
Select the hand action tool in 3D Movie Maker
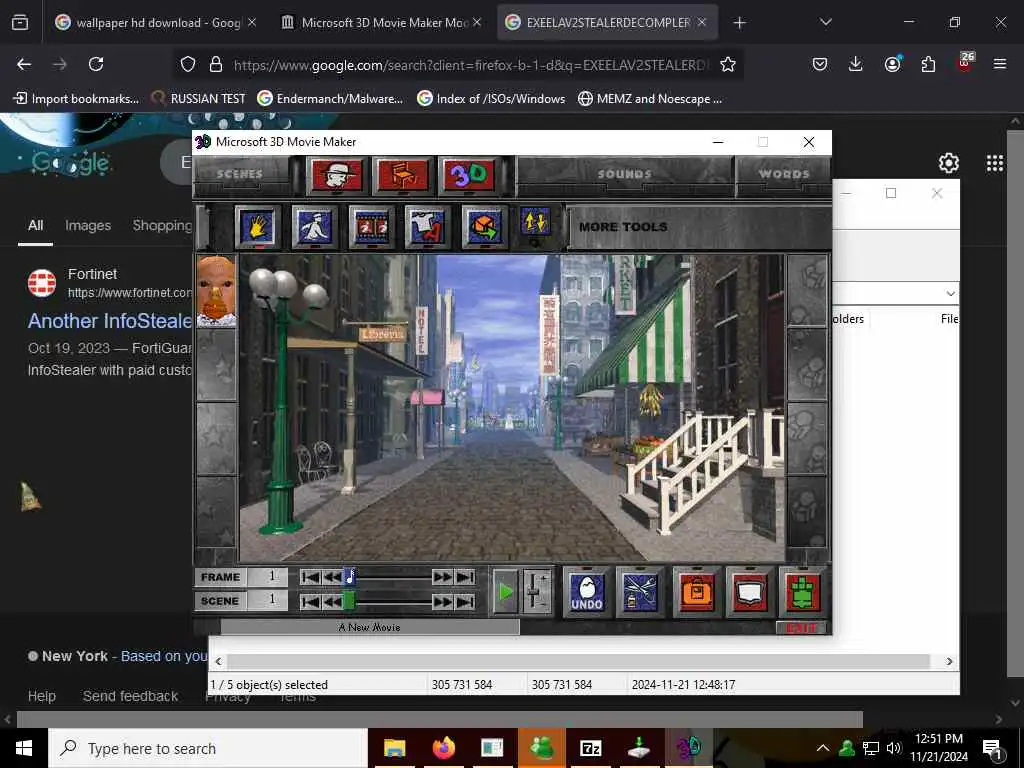click(x=257, y=227)
